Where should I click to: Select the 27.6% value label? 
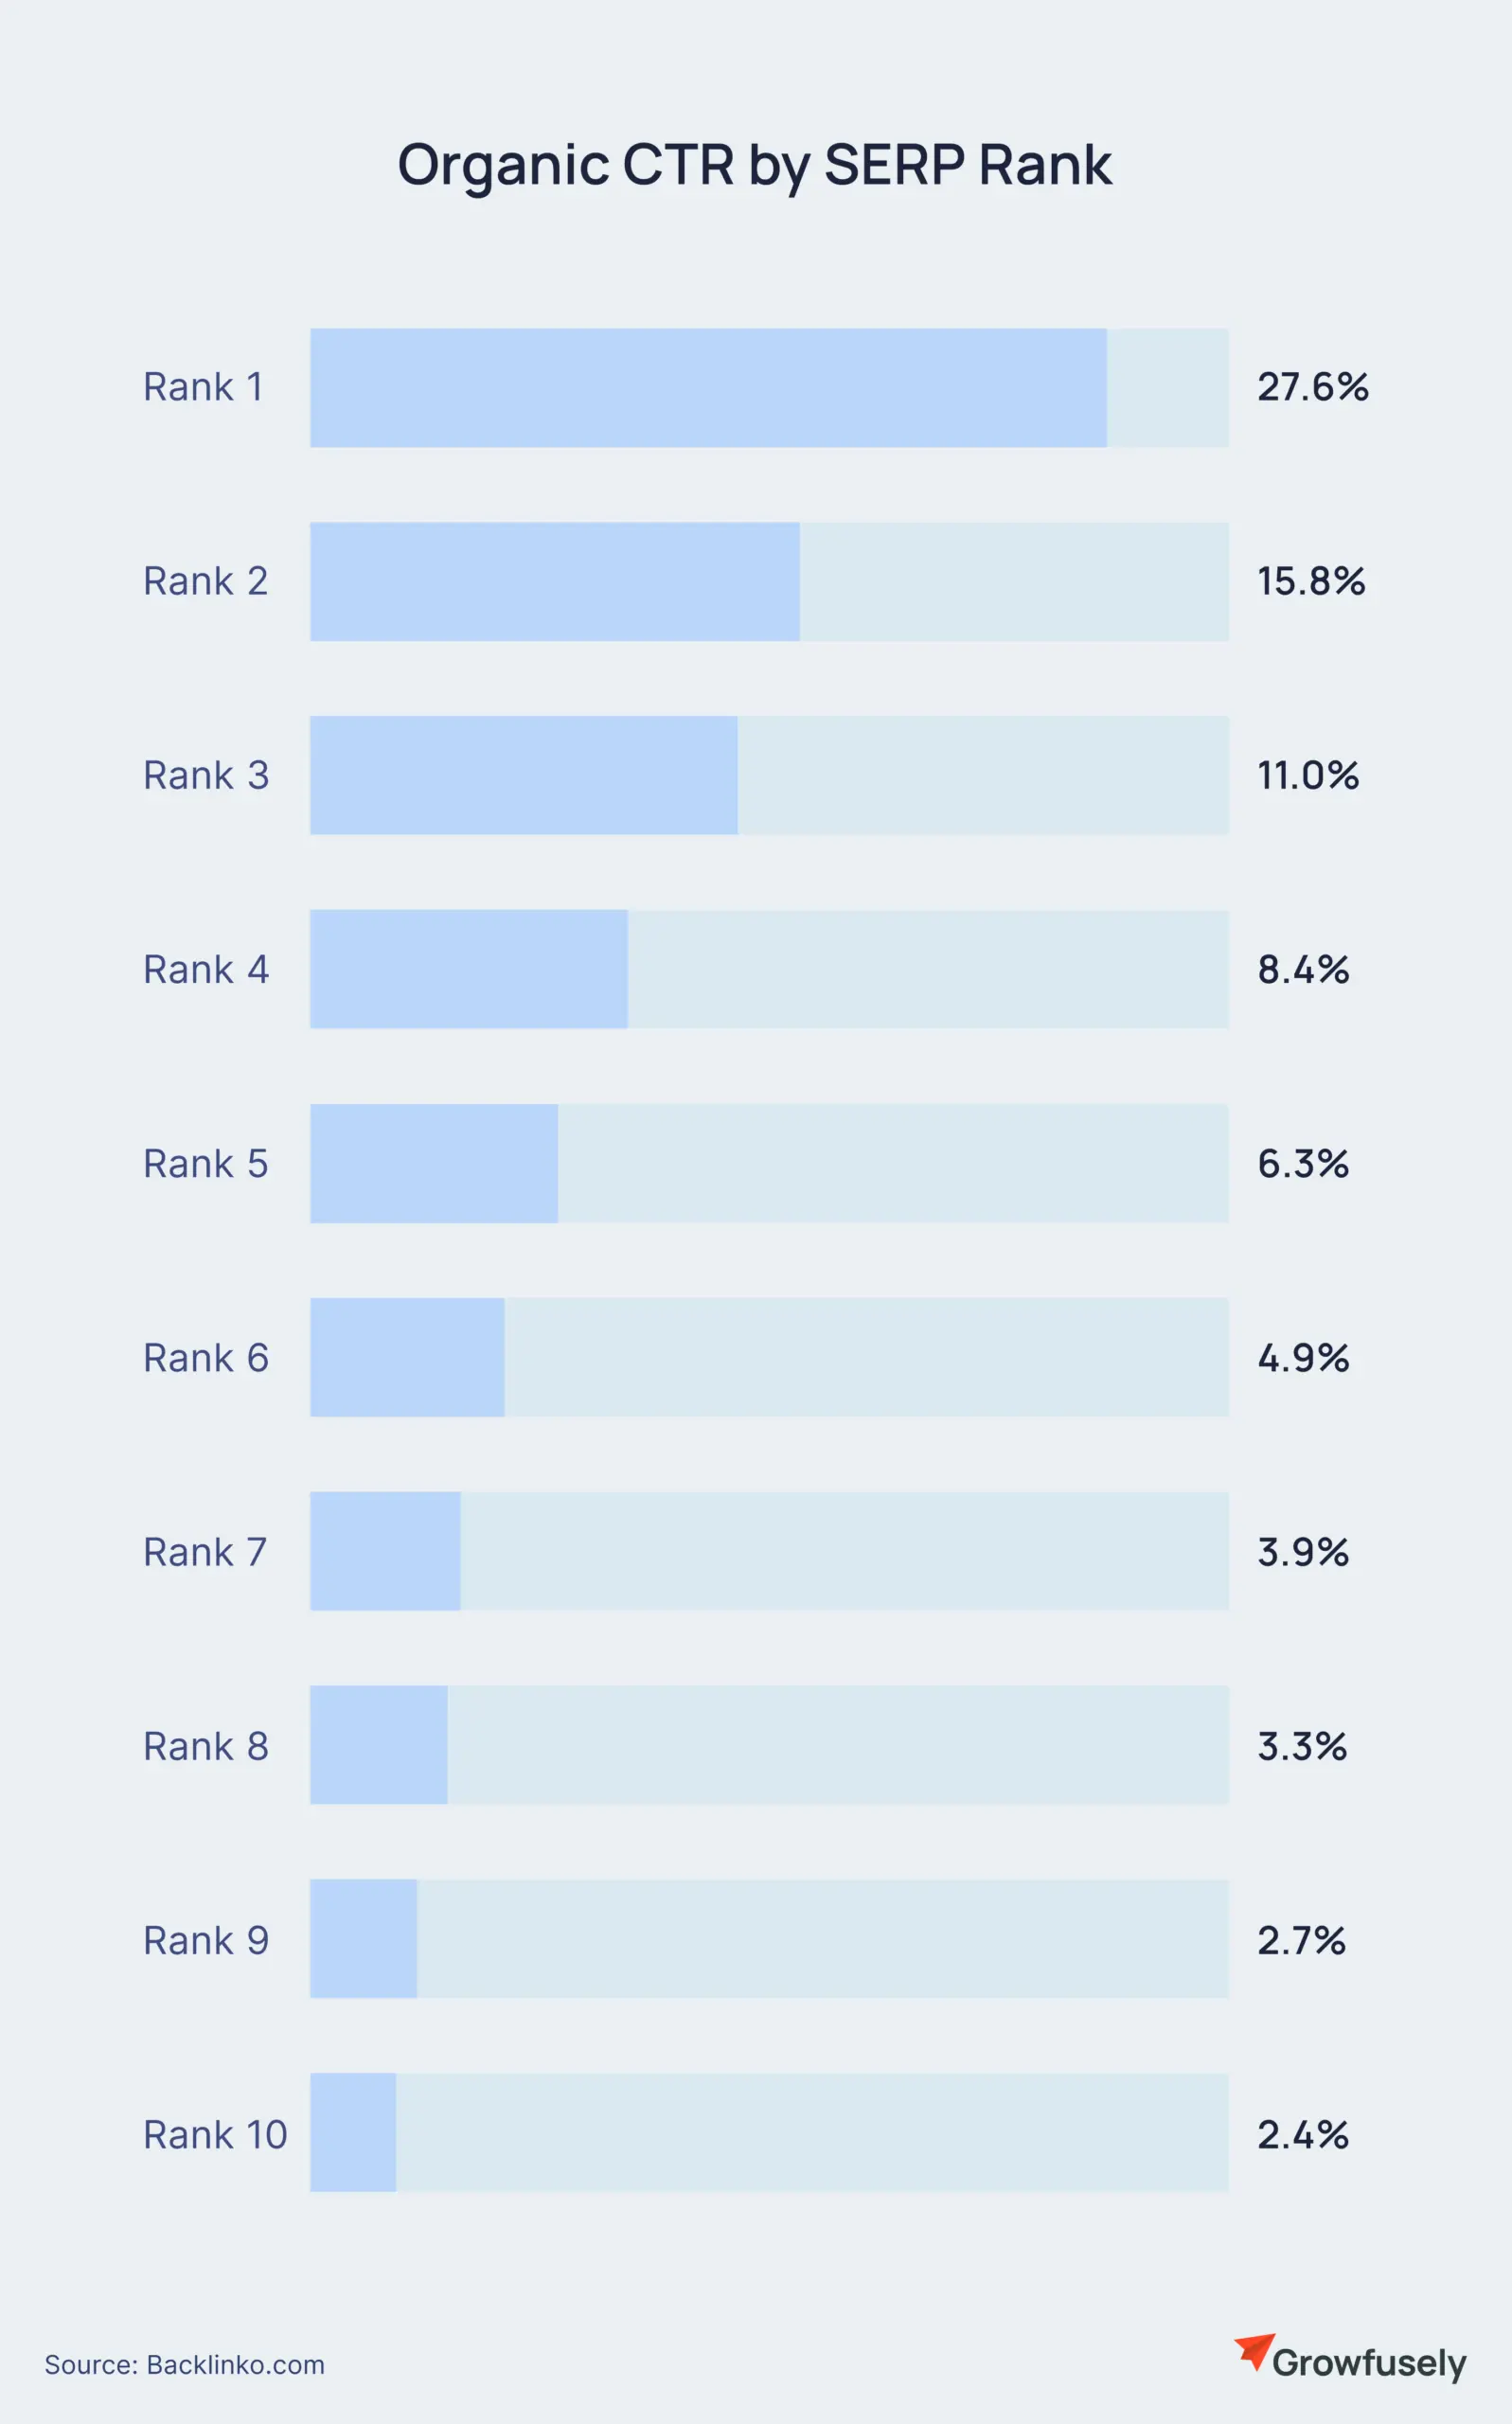click(1312, 387)
